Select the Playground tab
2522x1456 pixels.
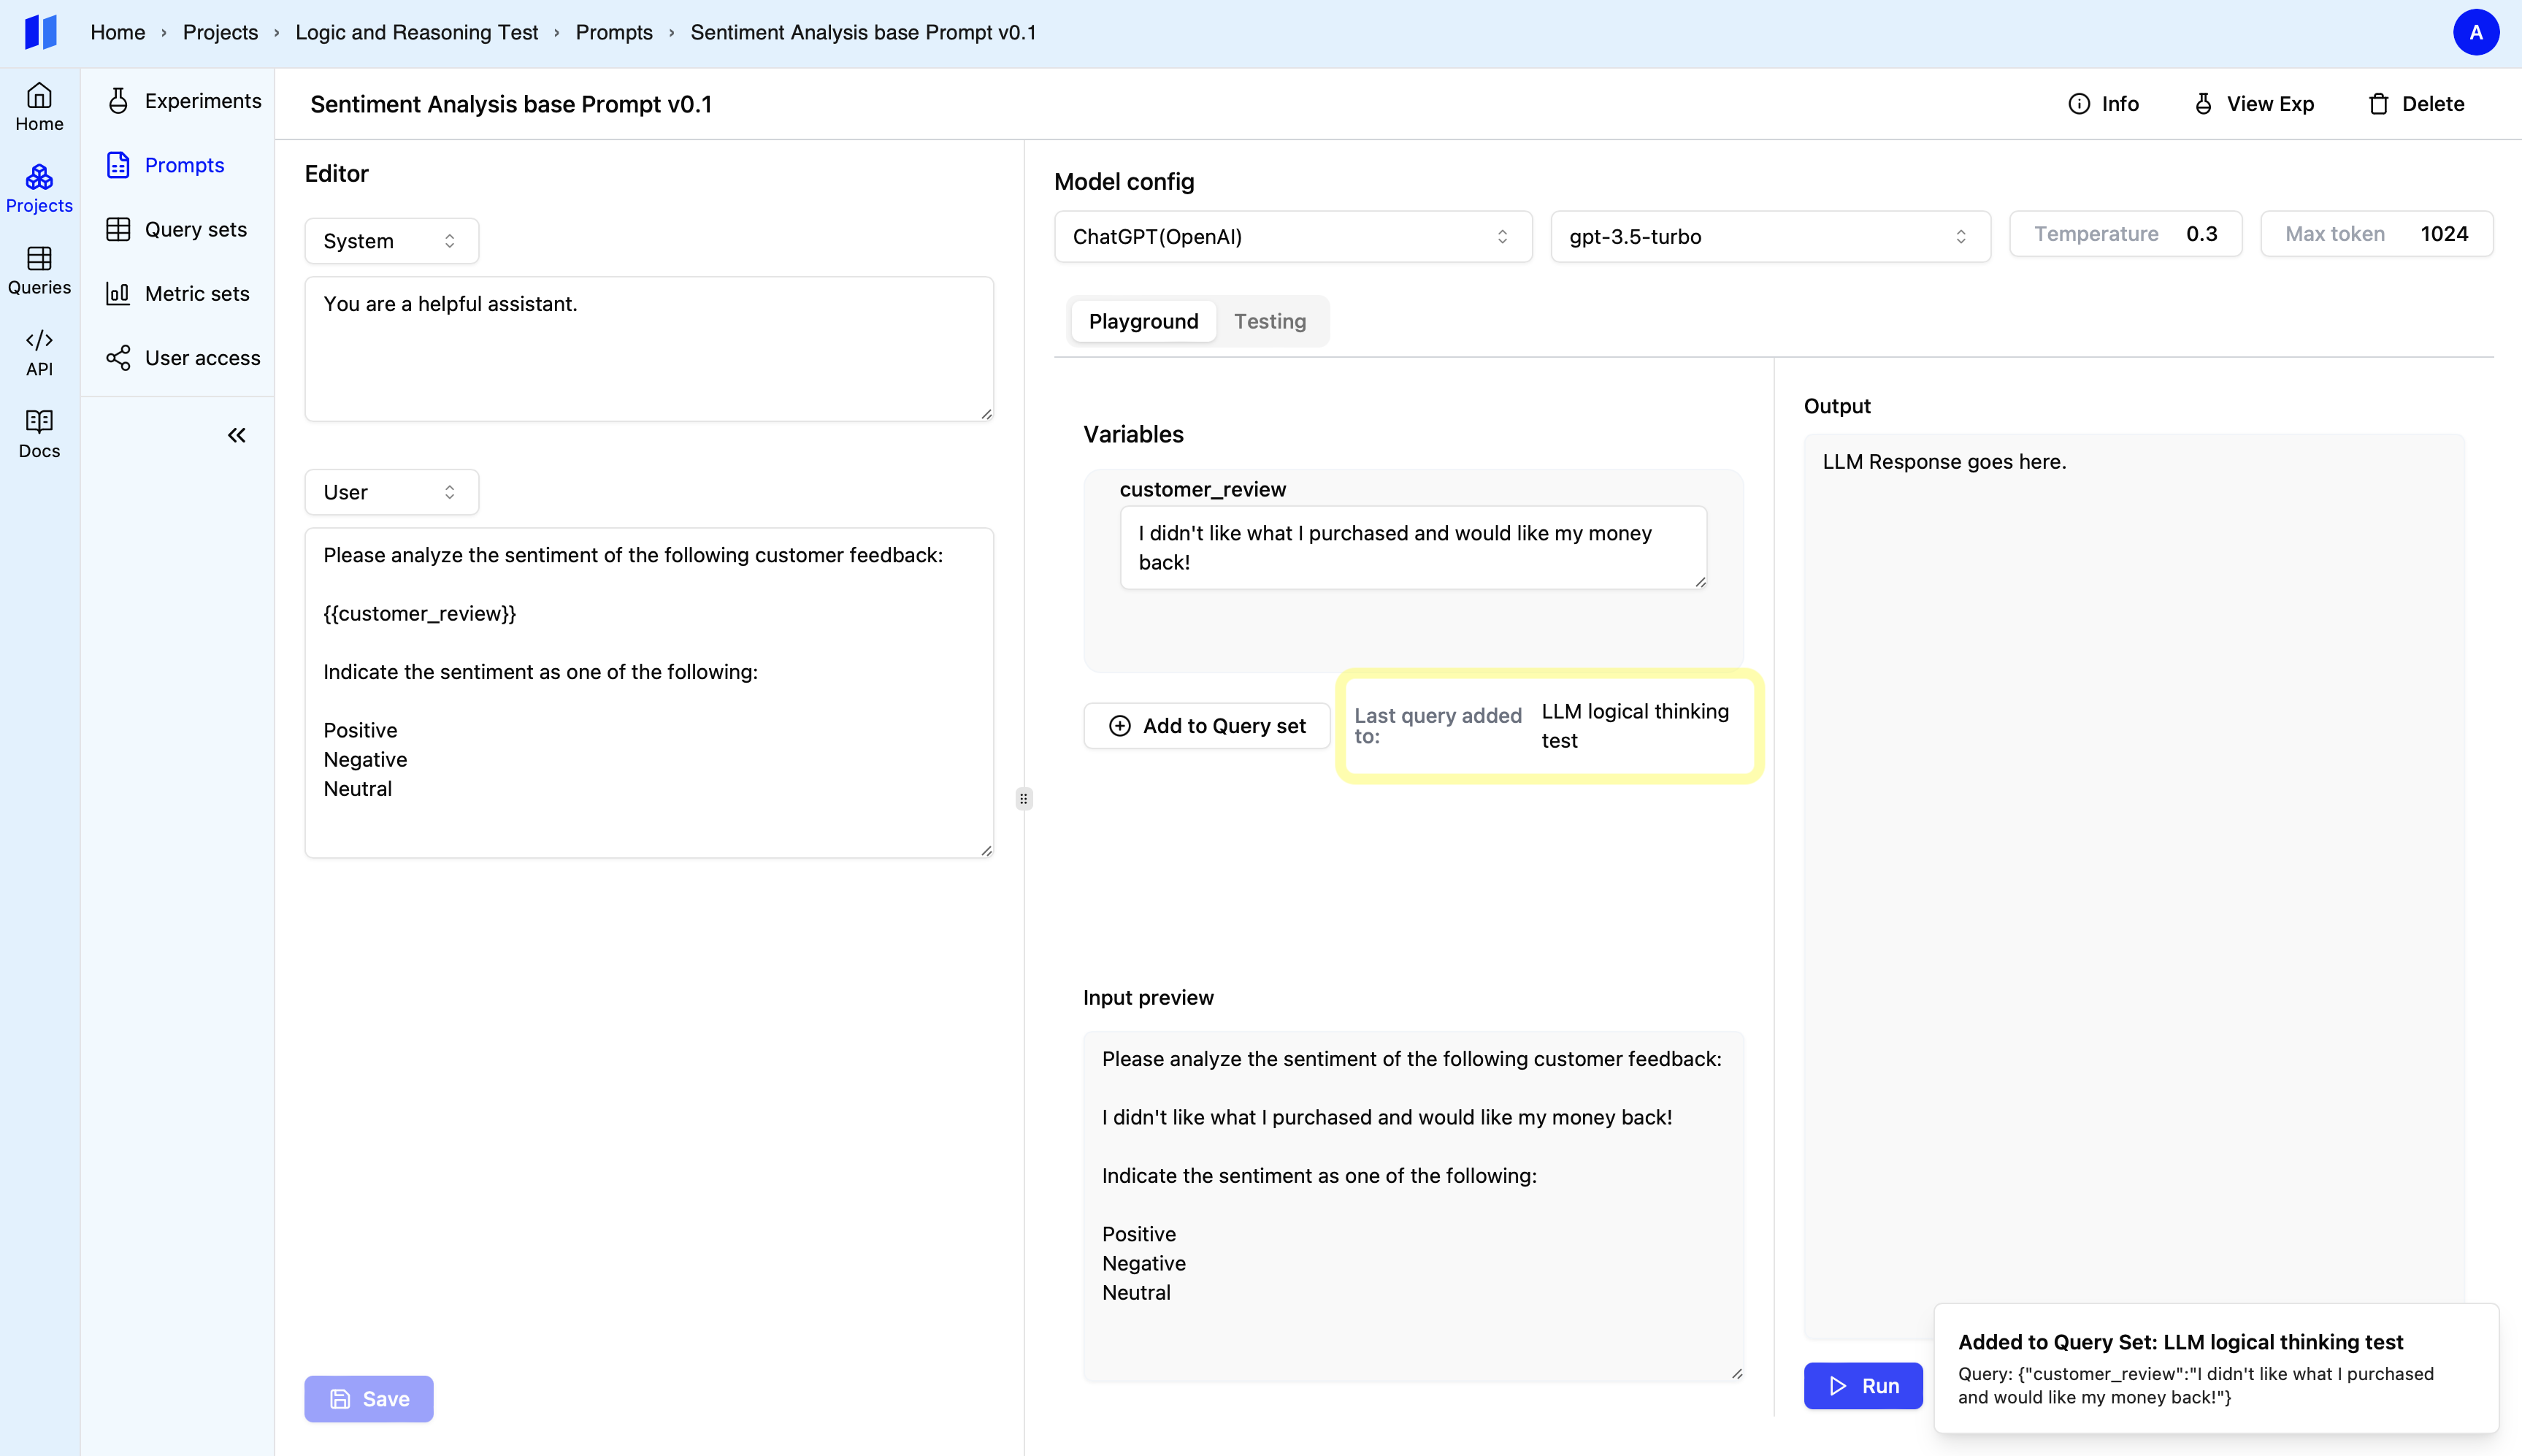point(1143,321)
